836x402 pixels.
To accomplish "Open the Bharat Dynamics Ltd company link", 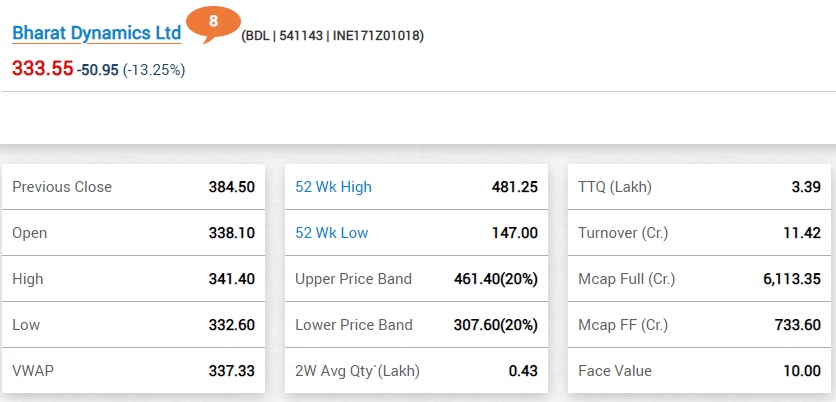I will pos(96,33).
